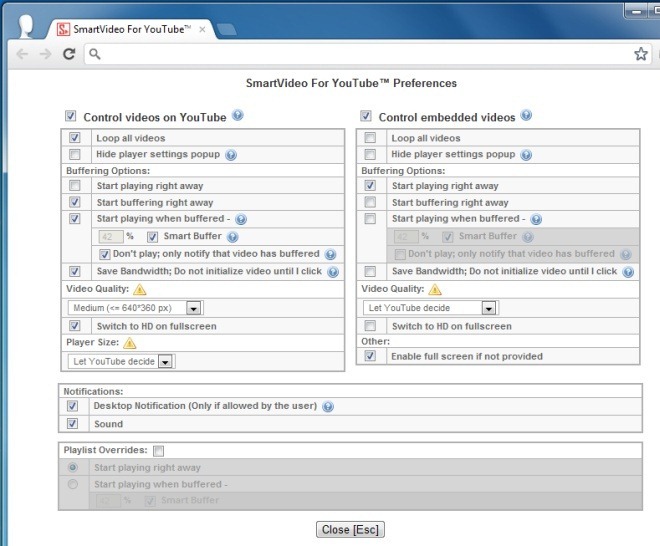Screen dimensions: 660x546
Task: Open a new browser tab
Action: [226, 30]
